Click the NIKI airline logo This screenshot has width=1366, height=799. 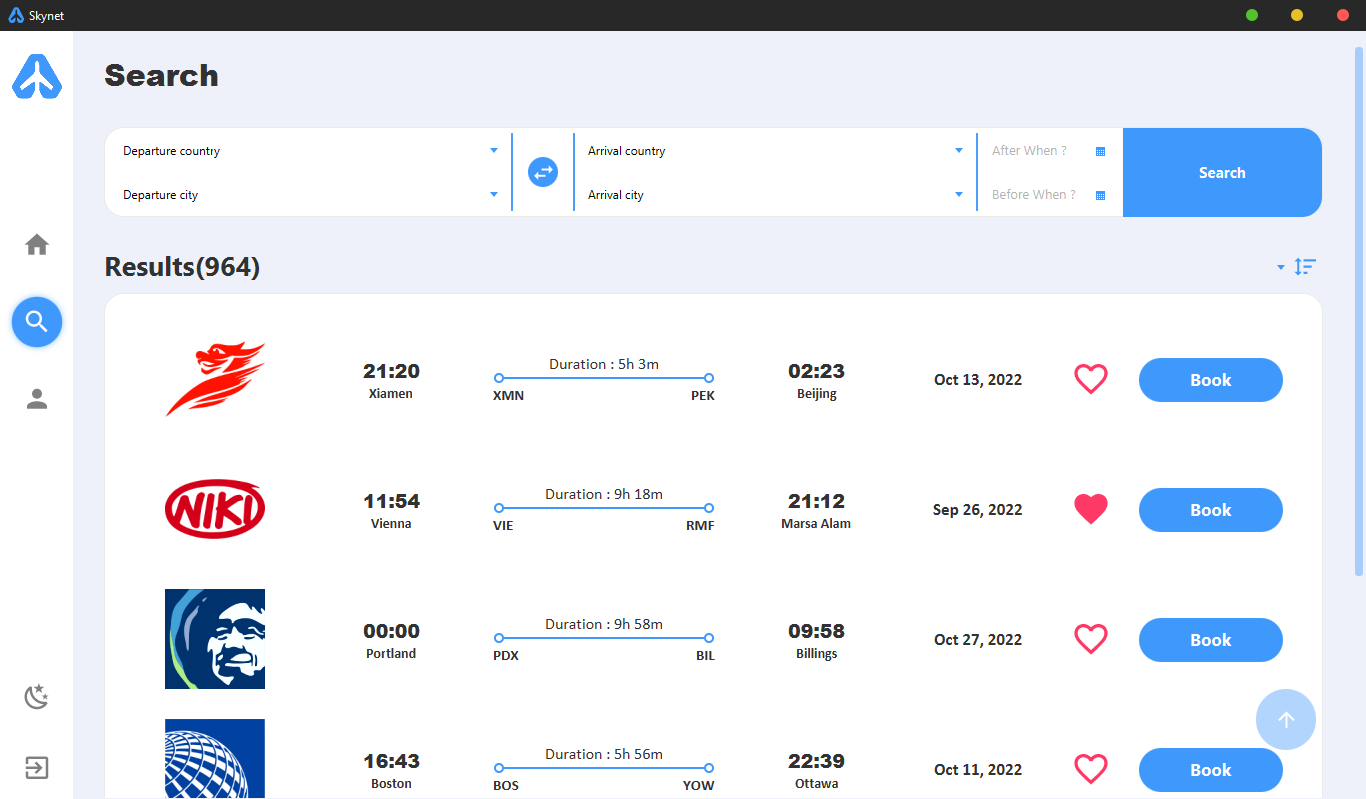pyautogui.click(x=215, y=509)
